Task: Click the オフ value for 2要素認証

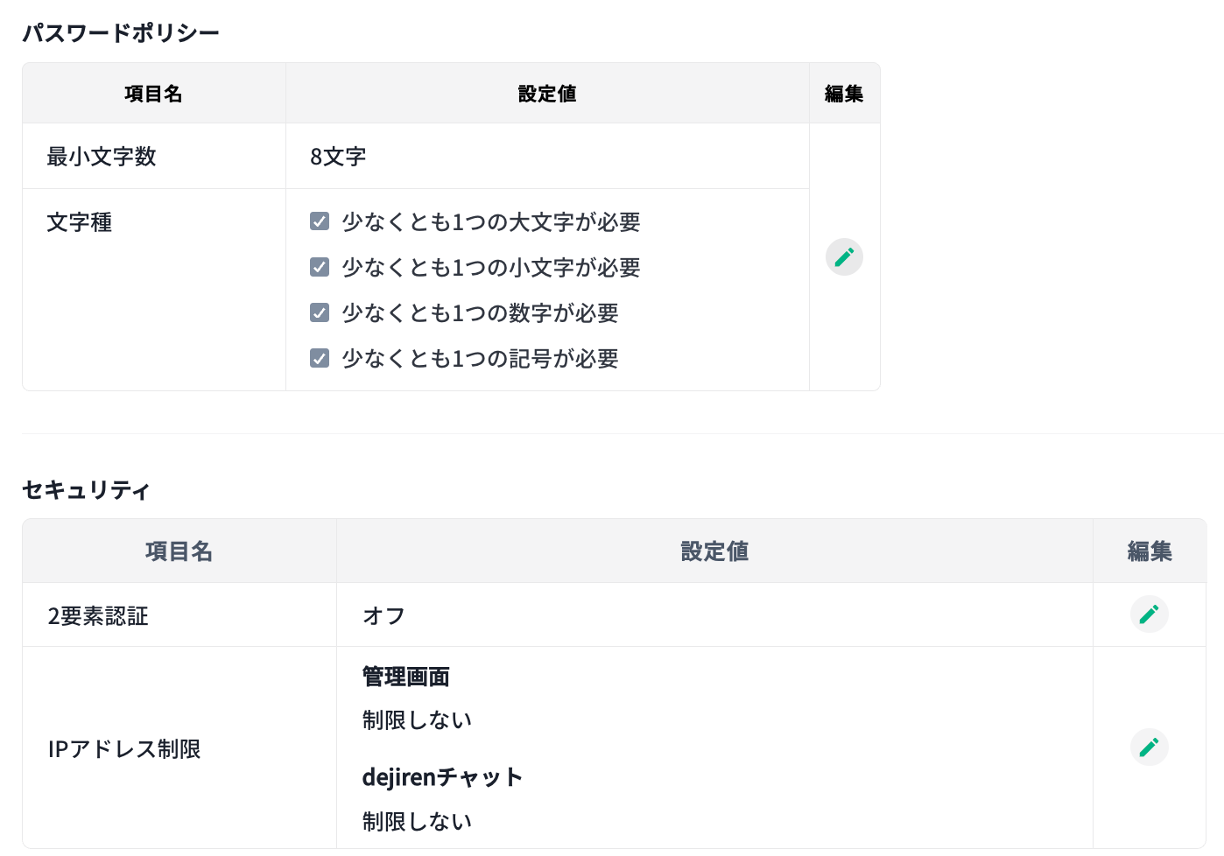Action: (384, 616)
